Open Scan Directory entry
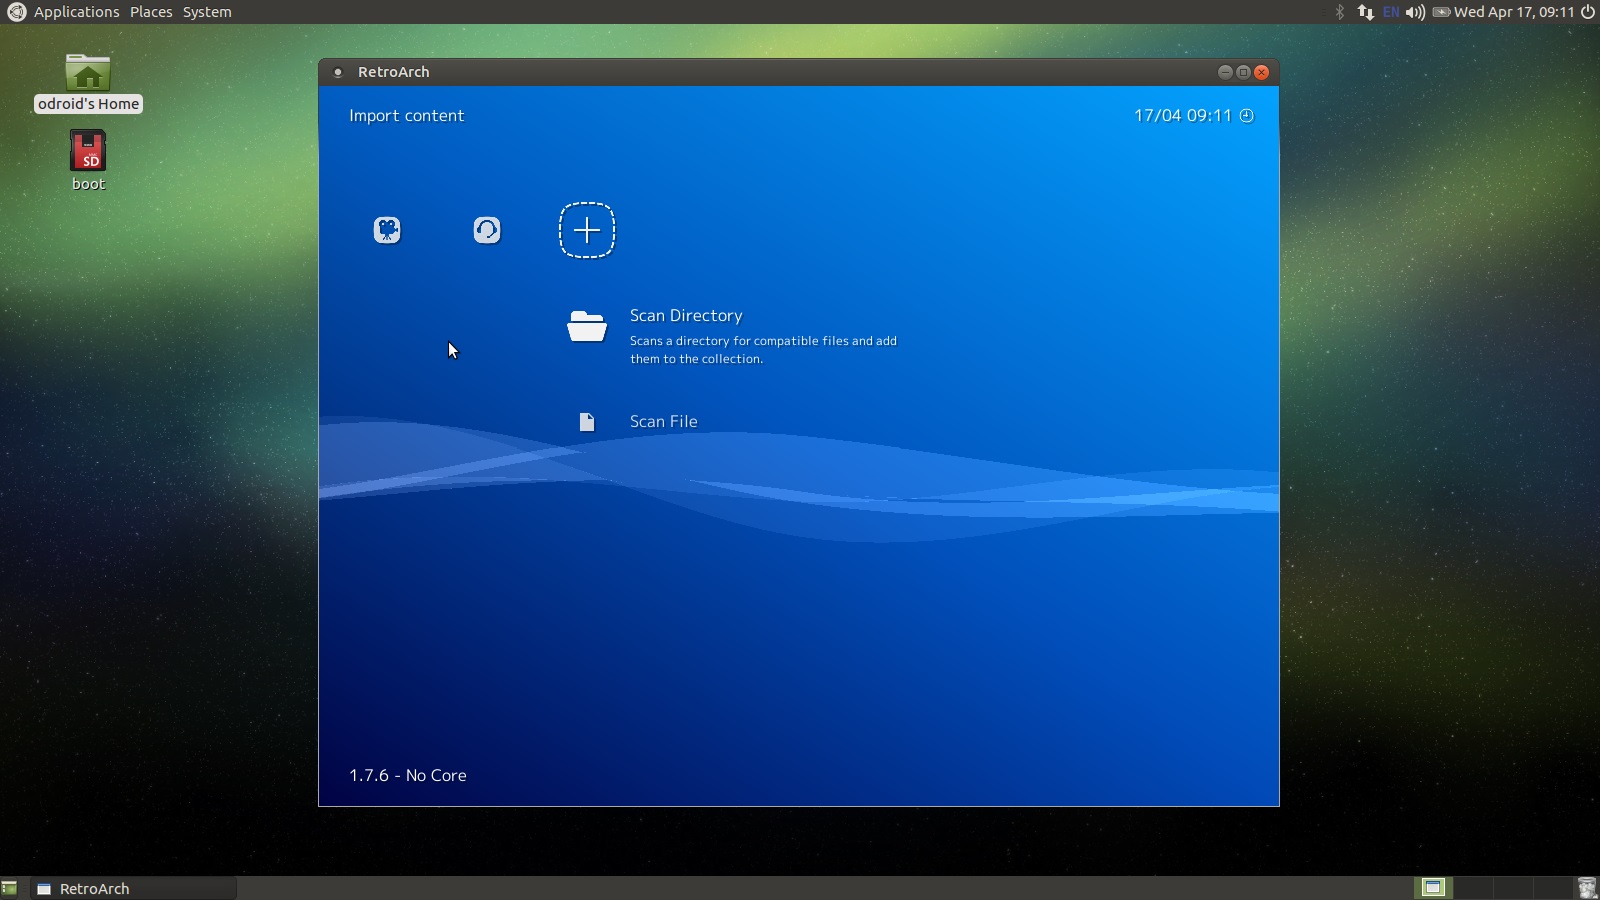 [x=686, y=316]
